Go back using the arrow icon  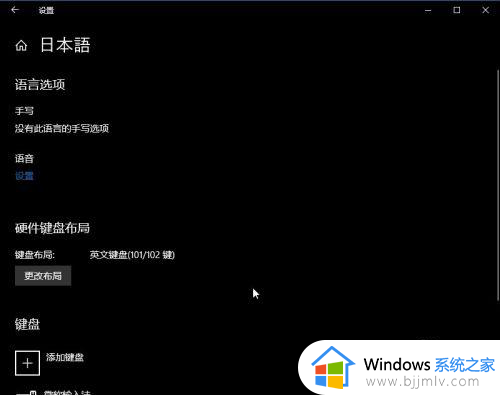pyautogui.click(x=15, y=10)
